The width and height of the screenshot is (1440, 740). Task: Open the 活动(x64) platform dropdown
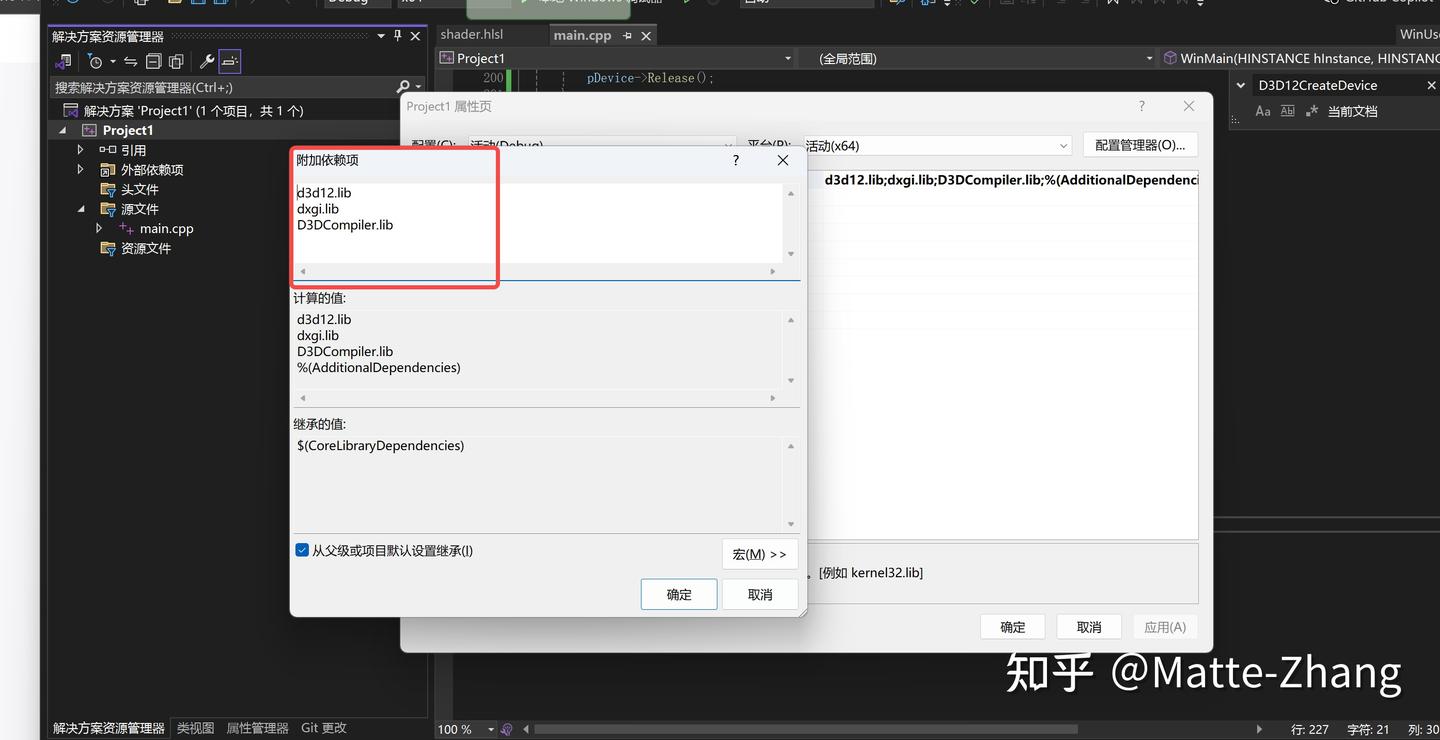1063,145
